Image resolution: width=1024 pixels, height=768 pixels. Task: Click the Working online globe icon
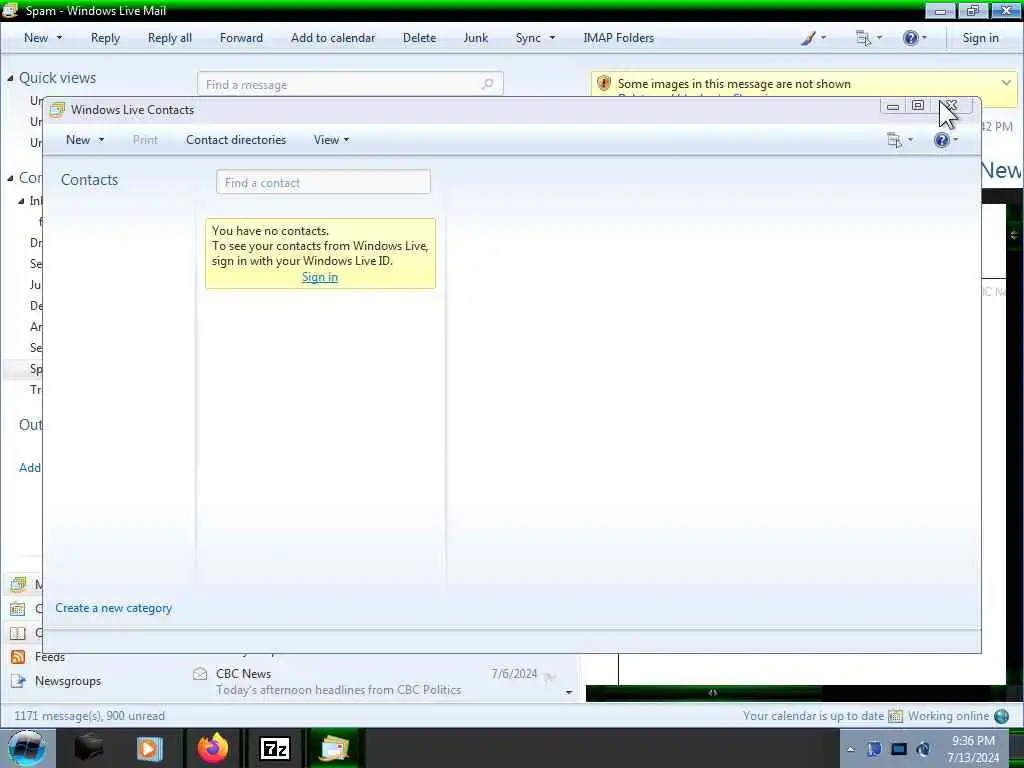point(1001,716)
